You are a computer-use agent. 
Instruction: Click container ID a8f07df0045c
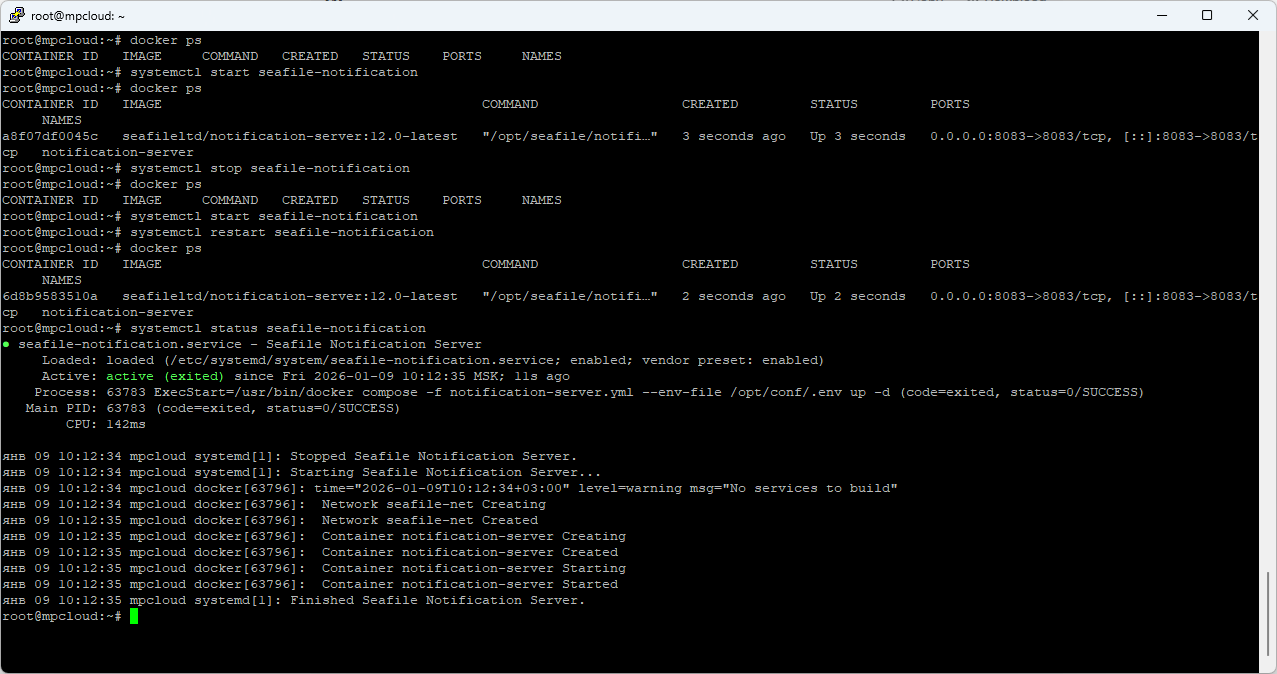(x=50, y=136)
